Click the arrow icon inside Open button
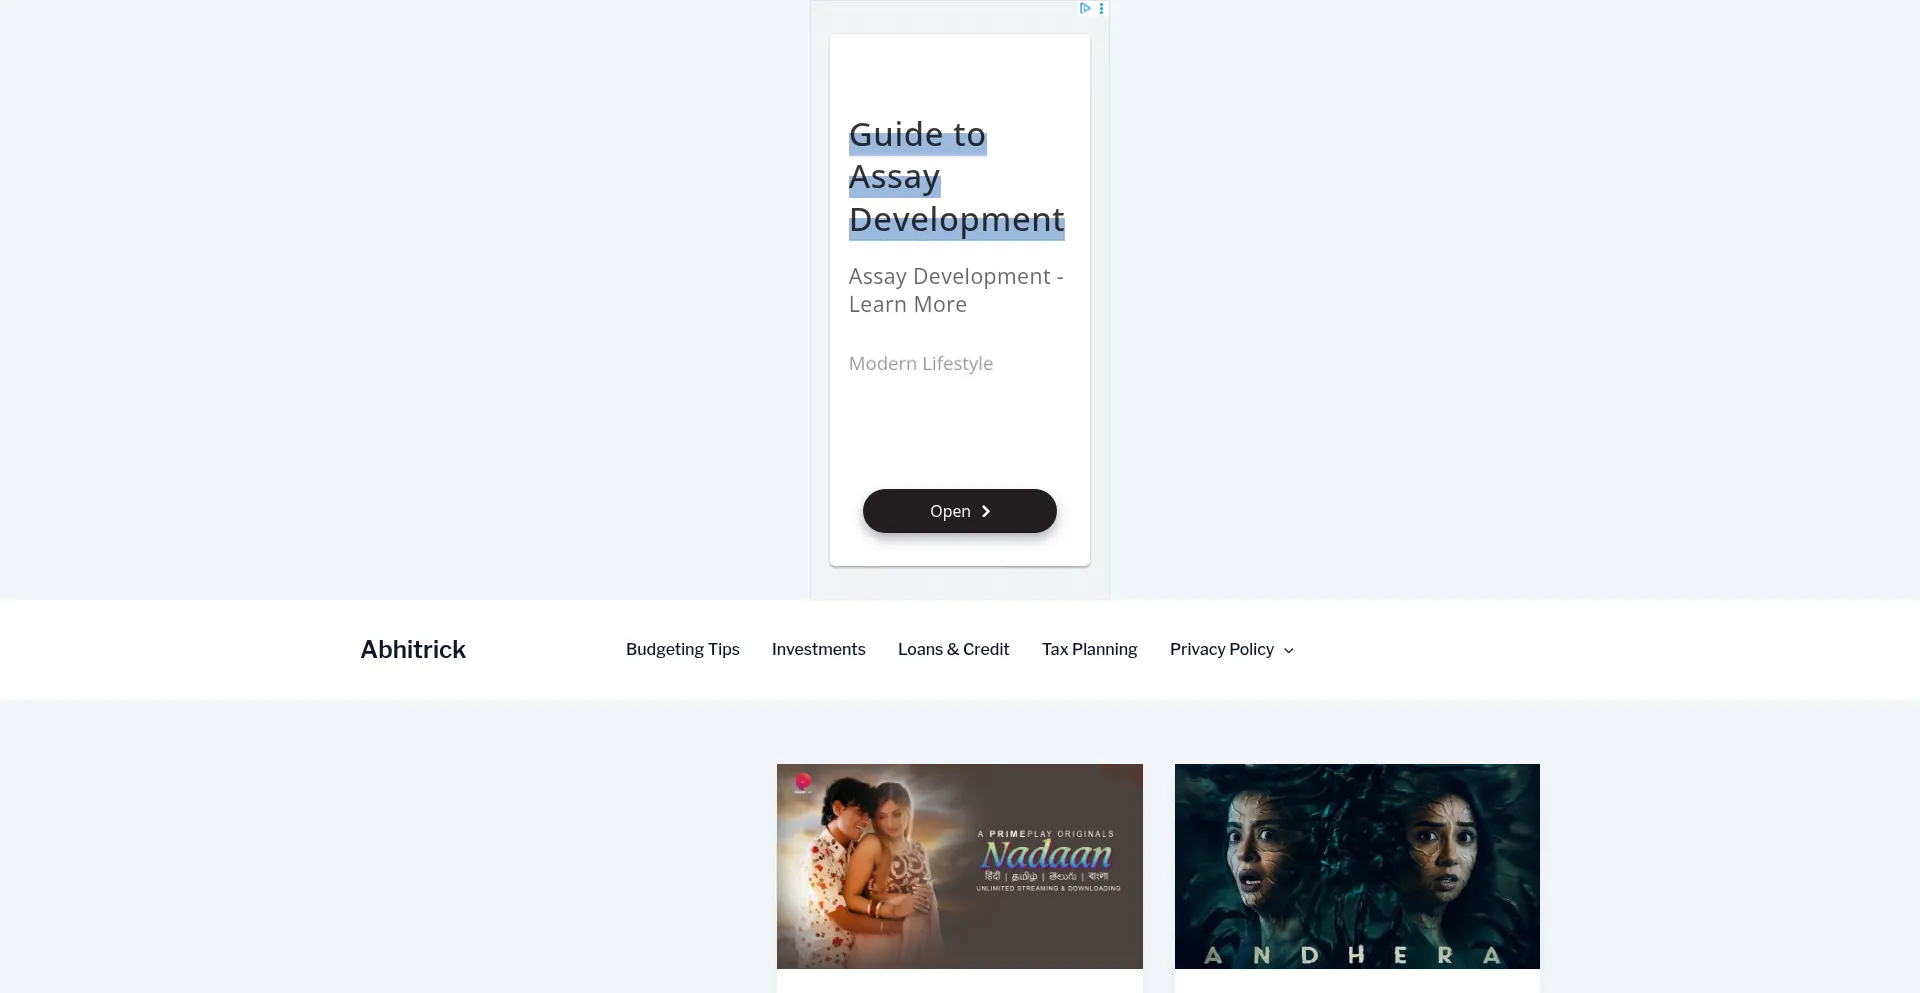 coord(985,511)
